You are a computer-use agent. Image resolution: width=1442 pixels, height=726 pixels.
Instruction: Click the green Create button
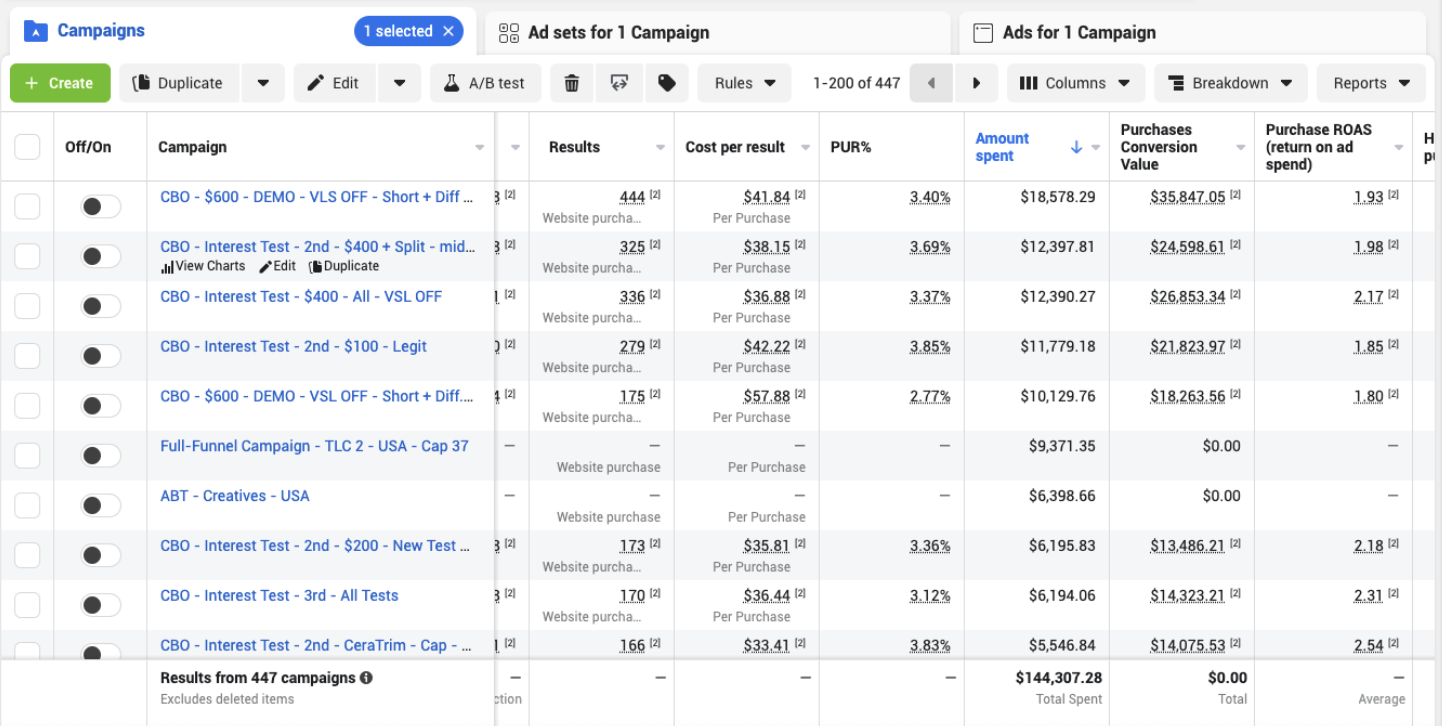point(59,83)
